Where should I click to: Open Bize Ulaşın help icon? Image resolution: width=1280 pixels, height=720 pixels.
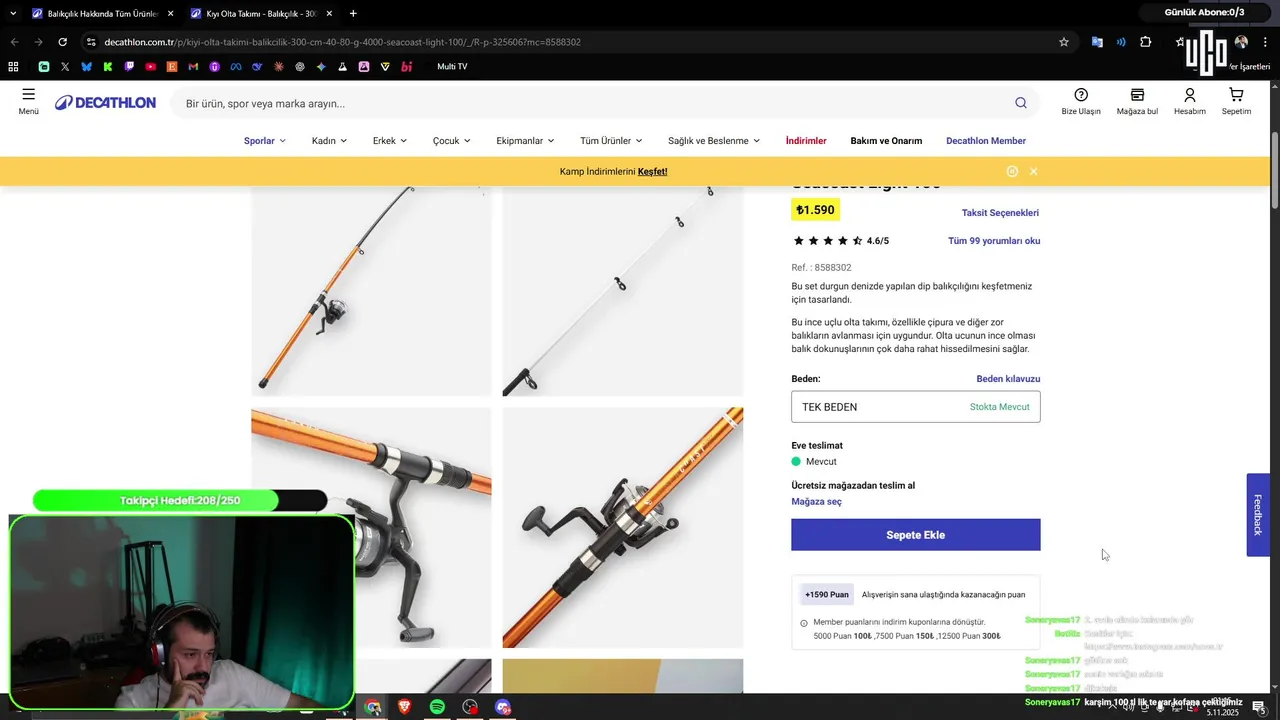pos(1081,100)
